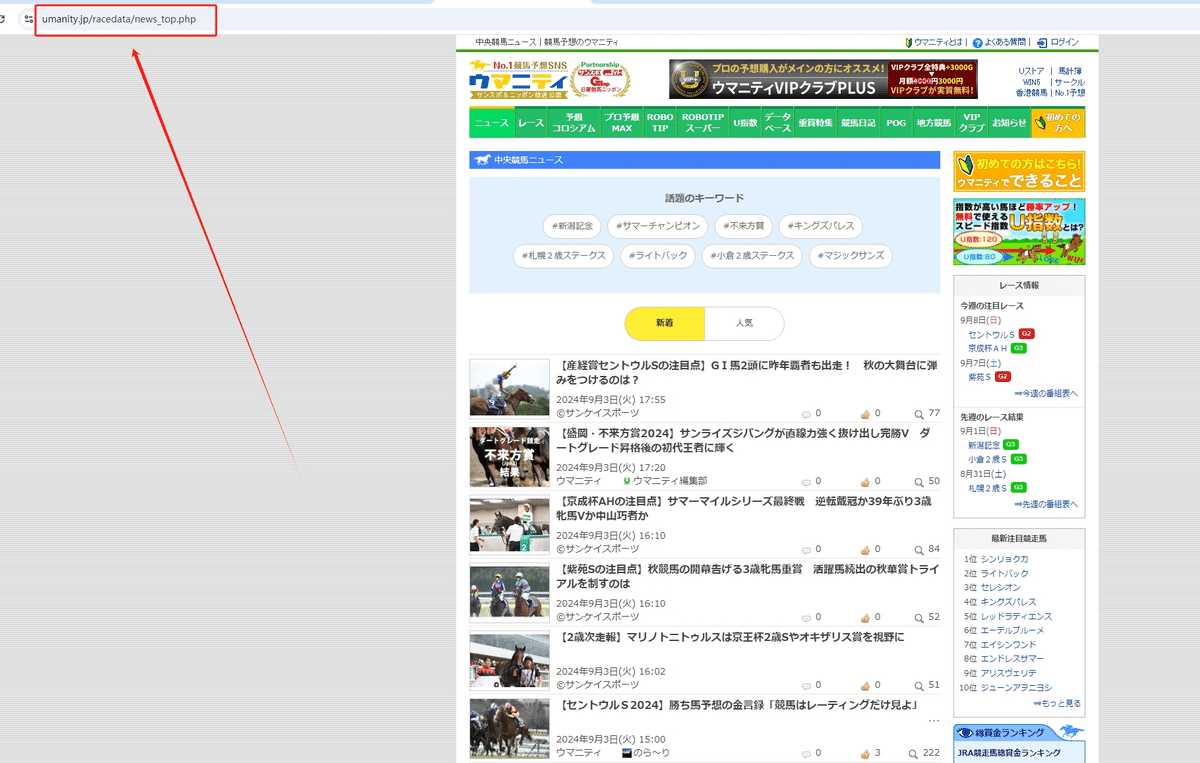Click the #ライトバック keyword tag

point(658,256)
